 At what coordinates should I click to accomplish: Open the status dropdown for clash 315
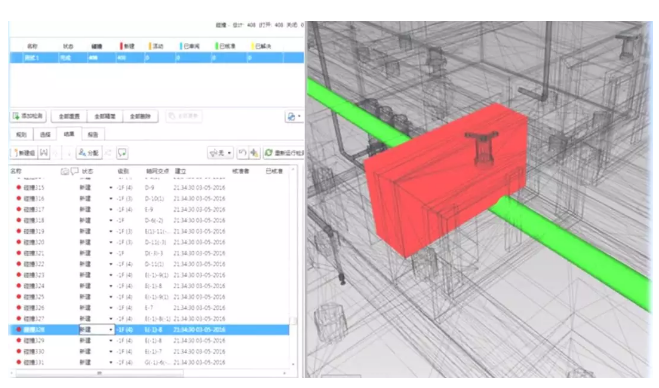click(x=111, y=187)
